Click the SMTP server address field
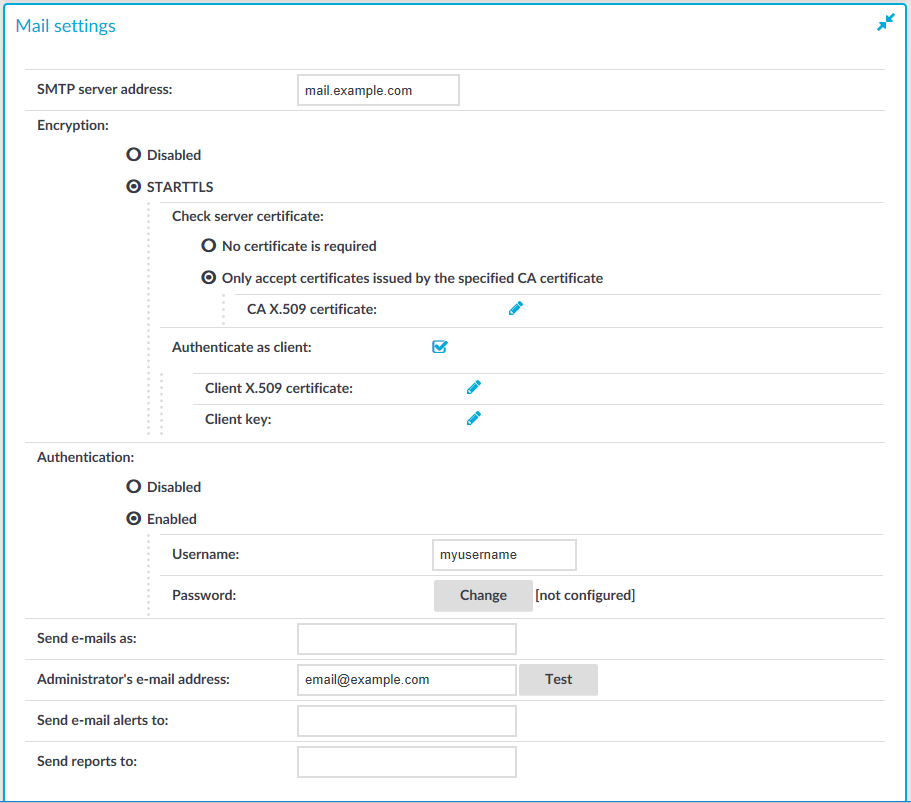The width and height of the screenshot is (911, 803). coord(378,90)
